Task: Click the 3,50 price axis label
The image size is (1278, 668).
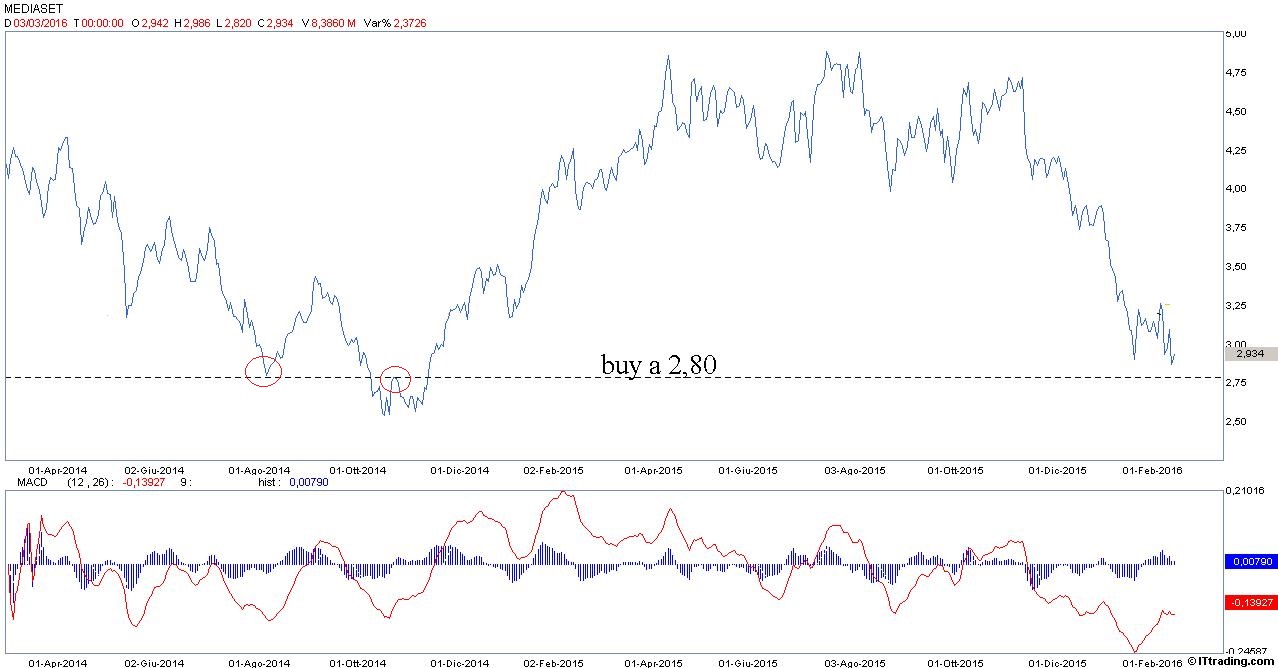Action: [x=1236, y=267]
